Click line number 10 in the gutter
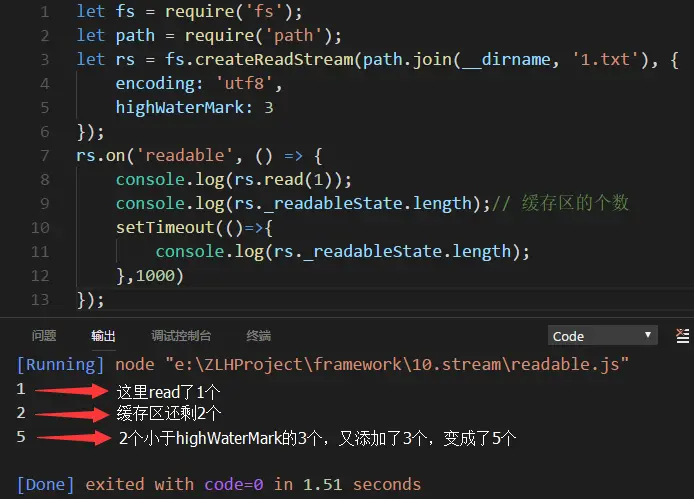The image size is (694, 499). [x=40, y=228]
